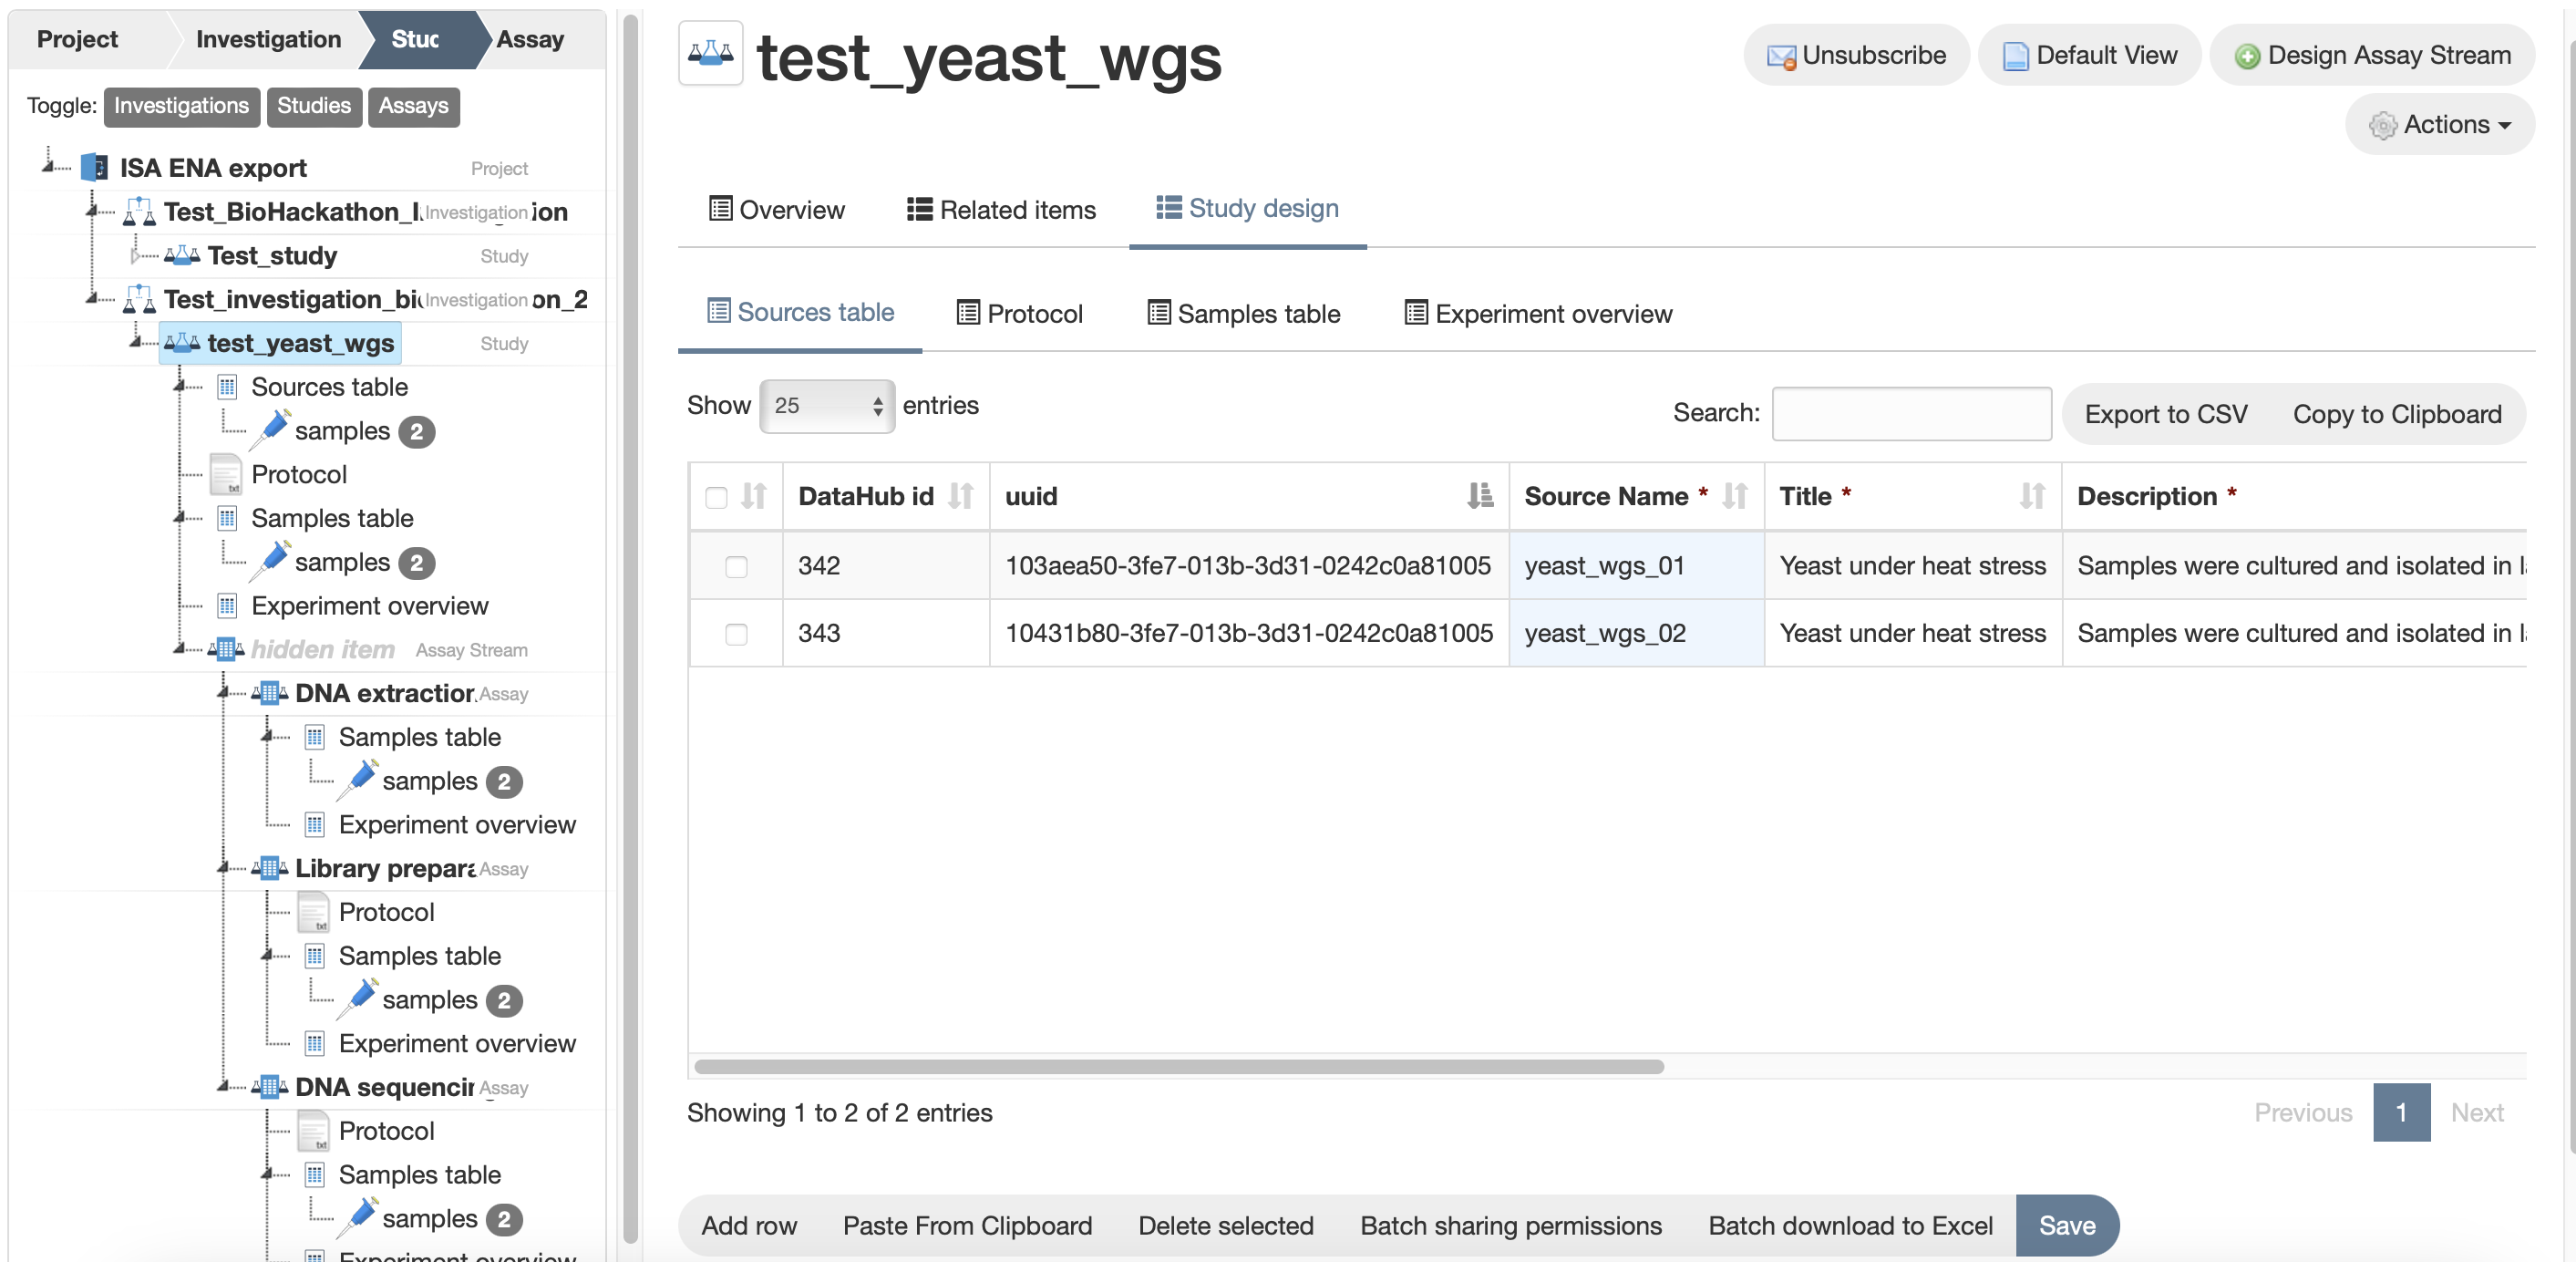Collapse the Library preparation assay node
This screenshot has height=1262, width=2576.
point(224,867)
